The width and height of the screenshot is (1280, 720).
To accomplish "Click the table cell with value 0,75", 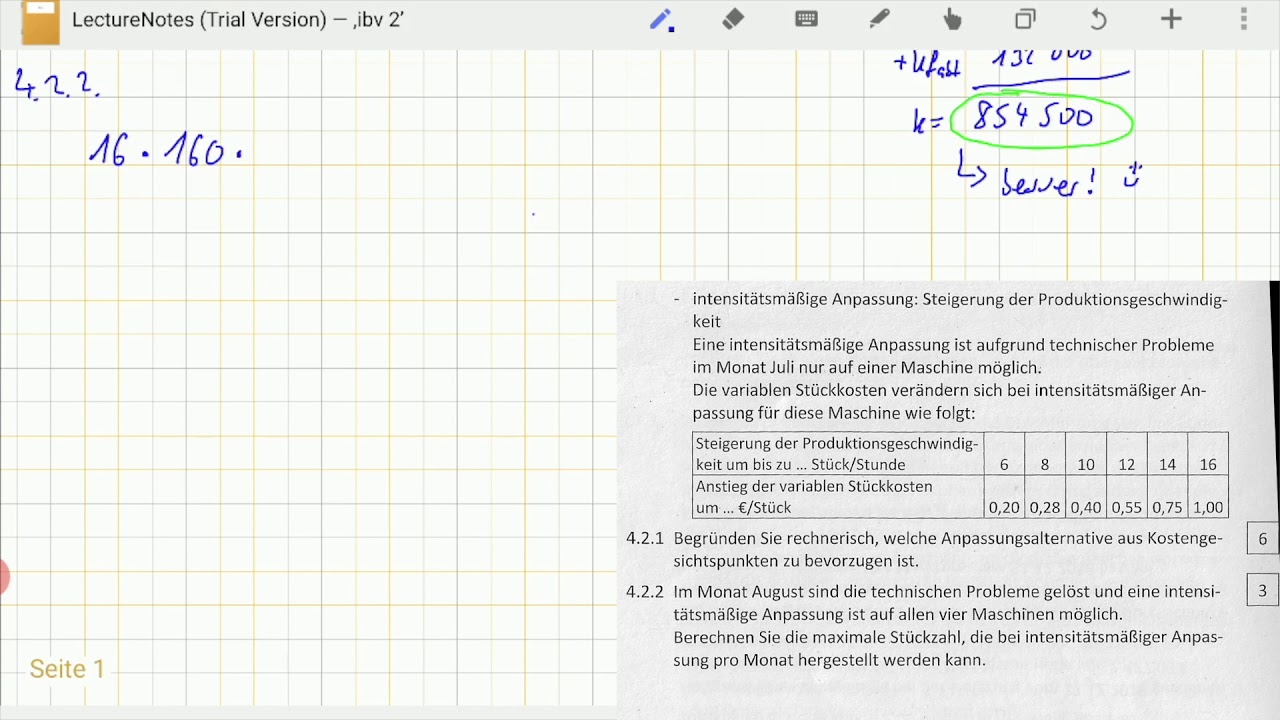I will 1167,507.
